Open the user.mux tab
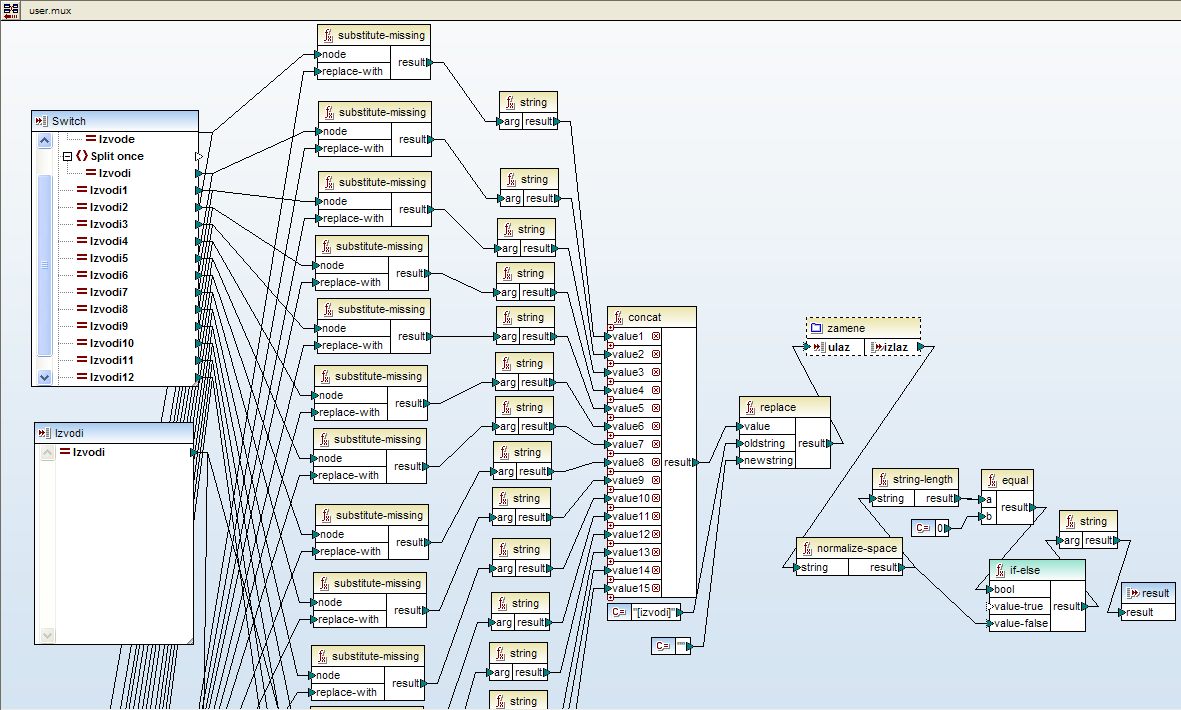Screen dimensions: 1181x710 click(x=50, y=11)
